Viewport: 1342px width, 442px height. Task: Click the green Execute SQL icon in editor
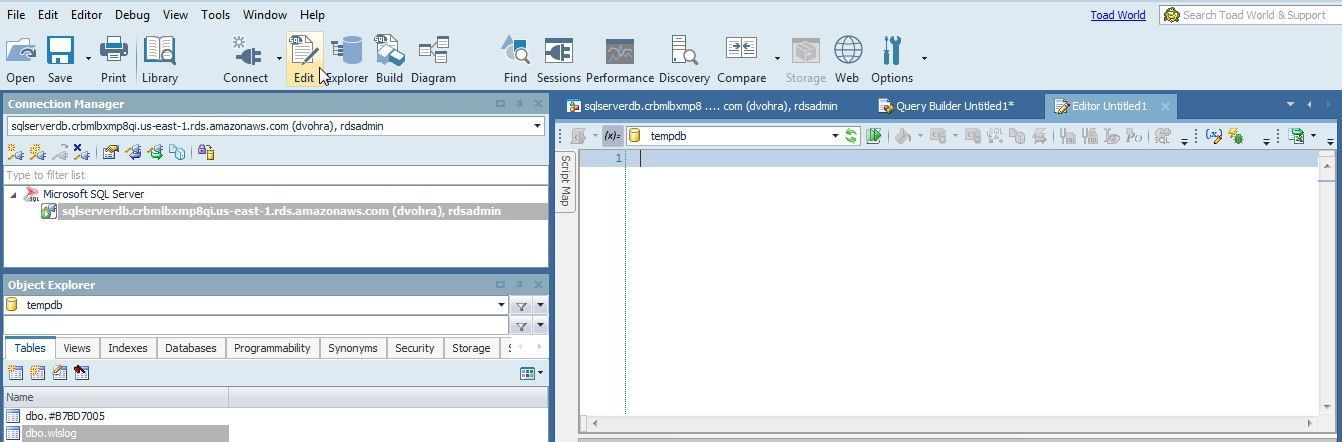click(x=873, y=136)
